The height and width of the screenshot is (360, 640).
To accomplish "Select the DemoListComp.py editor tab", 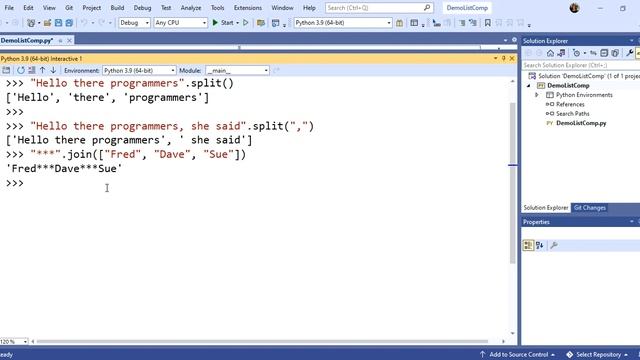I will pyautogui.click(x=27, y=40).
